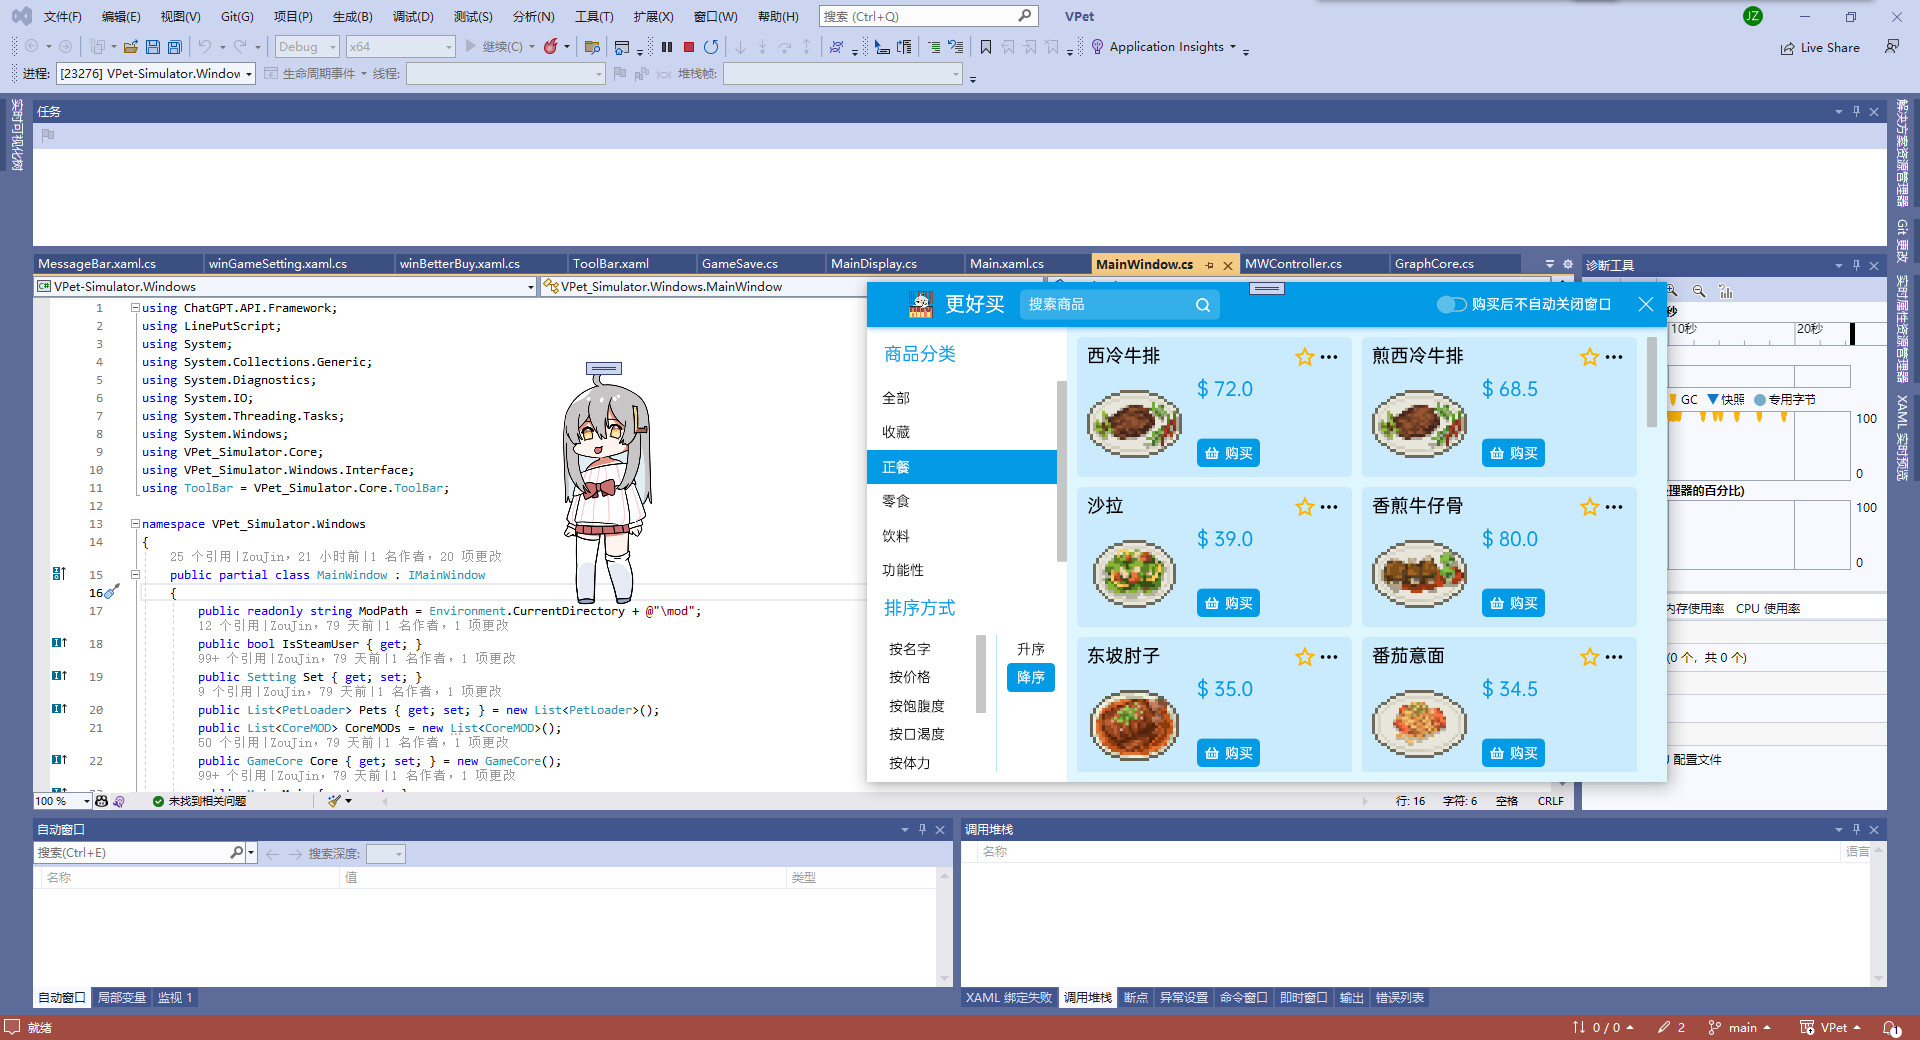Screen dimensions: 1920x1040
Task: Open more options for 沙拉 item
Action: 1329,507
